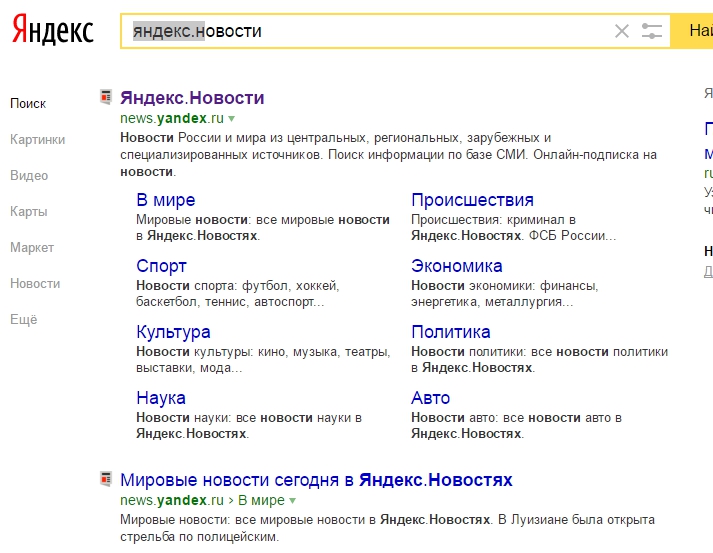Click second result's news.yandex.ru URL
Image resolution: width=713 pixels, height=553 pixels.
click(x=172, y=500)
